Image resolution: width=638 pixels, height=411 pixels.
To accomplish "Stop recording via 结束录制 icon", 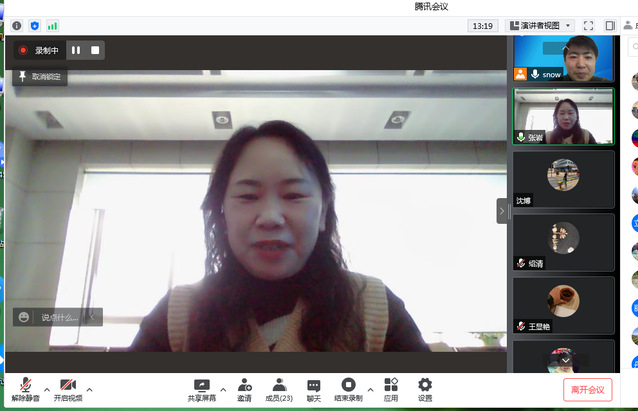I will click(x=348, y=388).
